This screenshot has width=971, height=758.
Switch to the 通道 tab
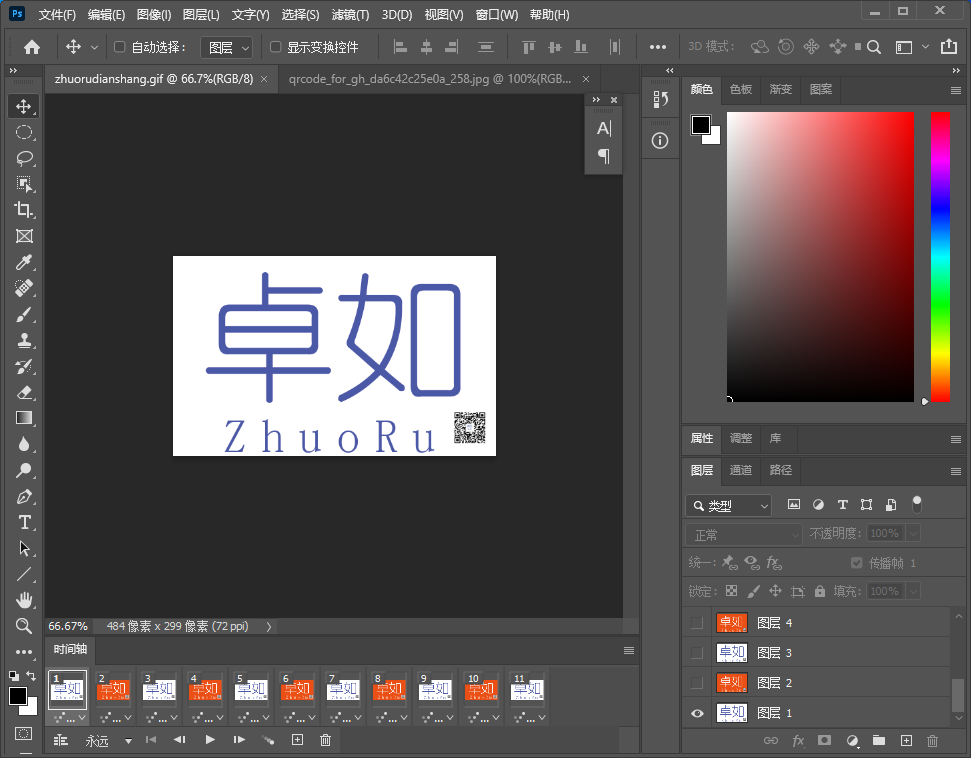[740, 470]
